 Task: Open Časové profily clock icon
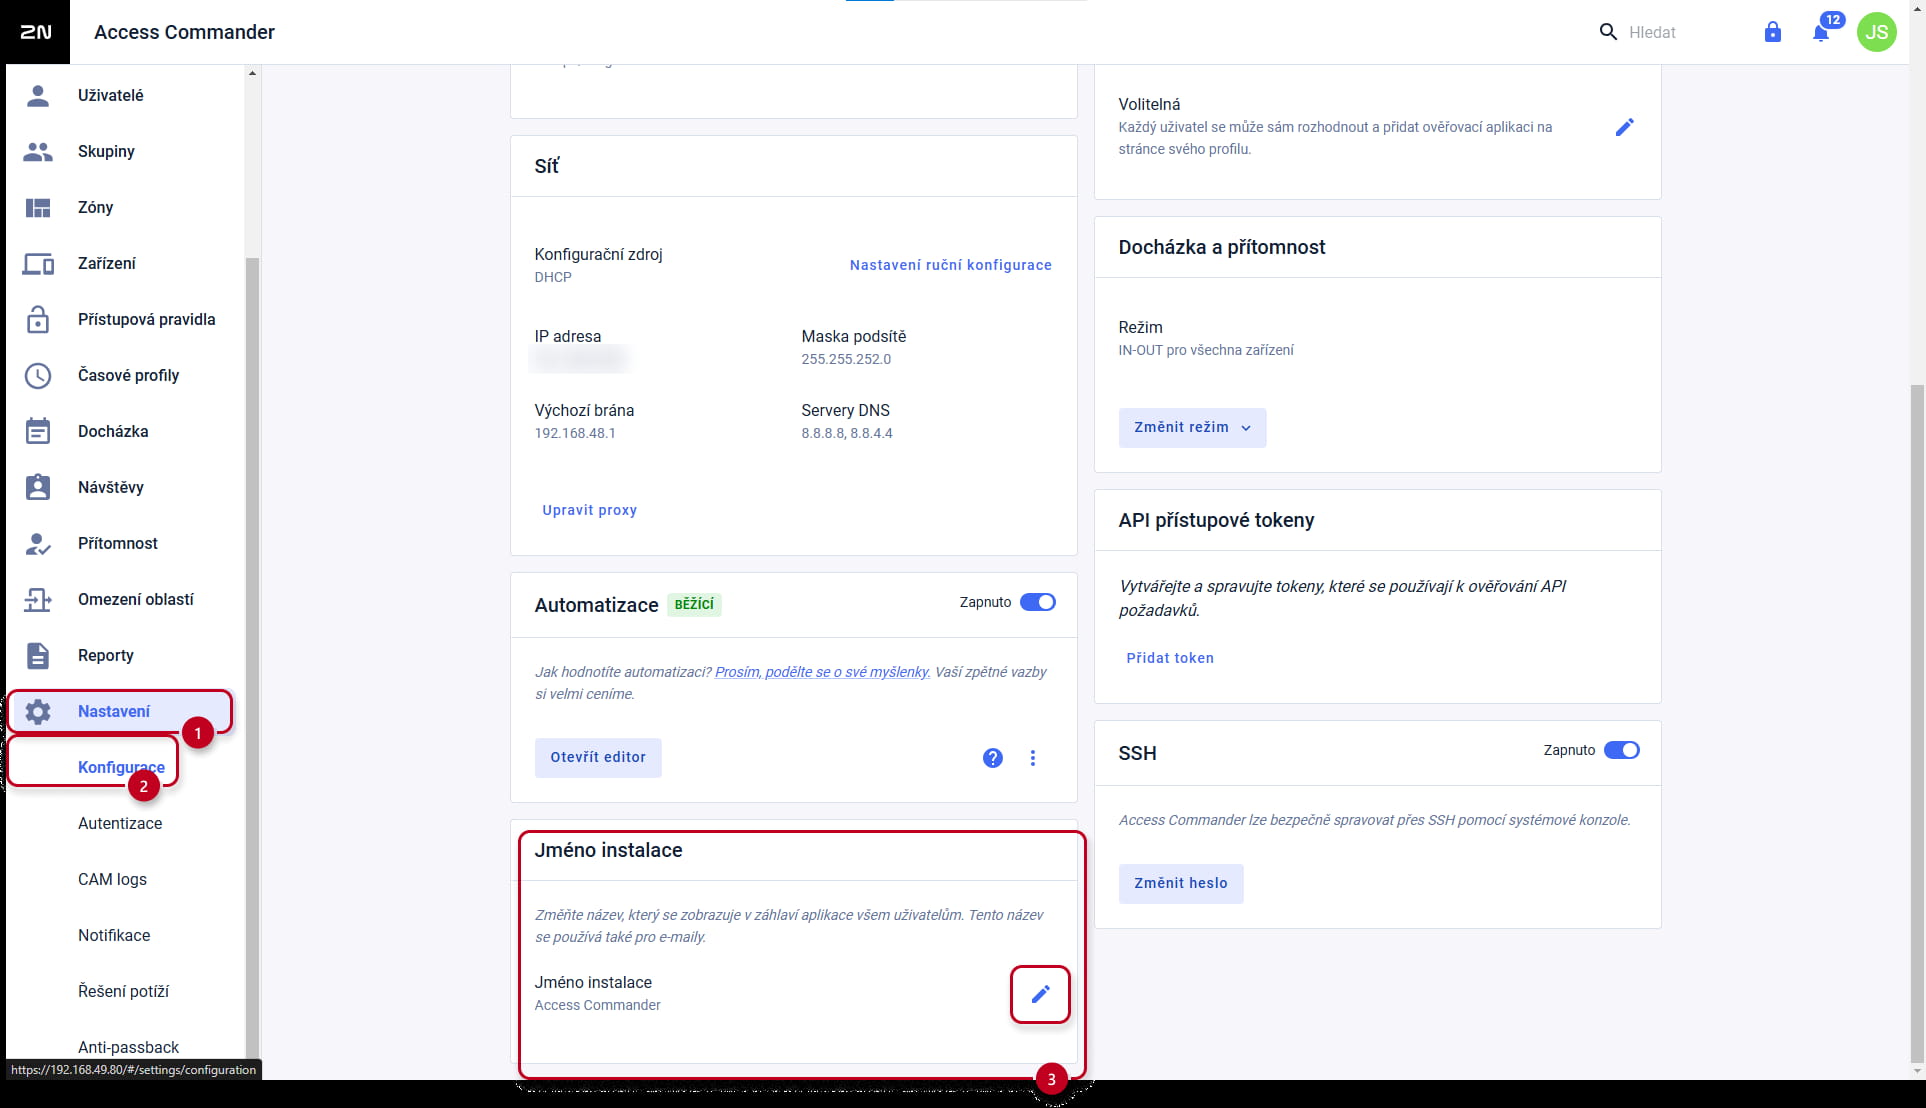point(38,375)
